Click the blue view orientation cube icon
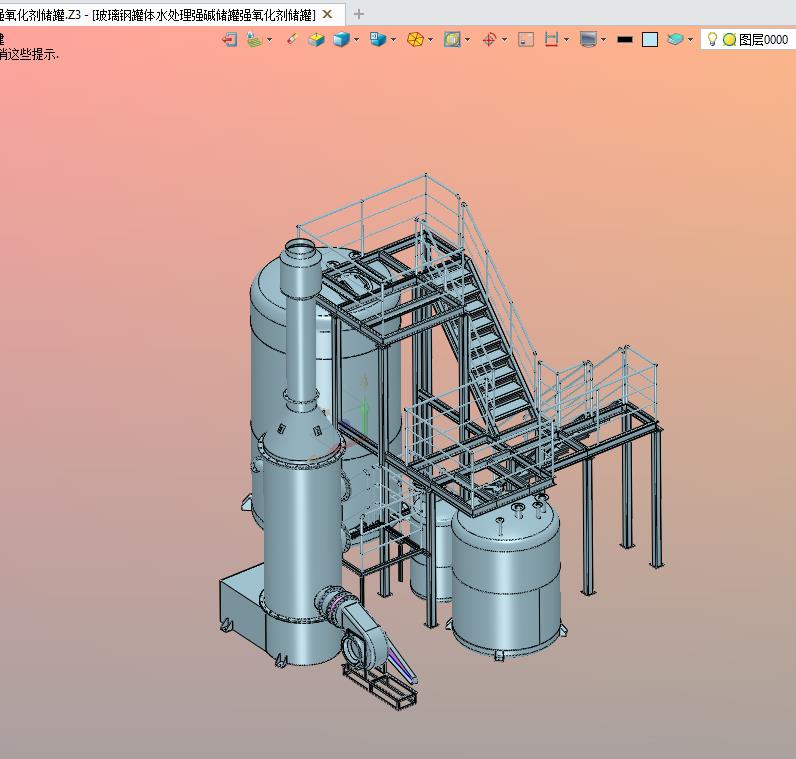 click(x=378, y=40)
